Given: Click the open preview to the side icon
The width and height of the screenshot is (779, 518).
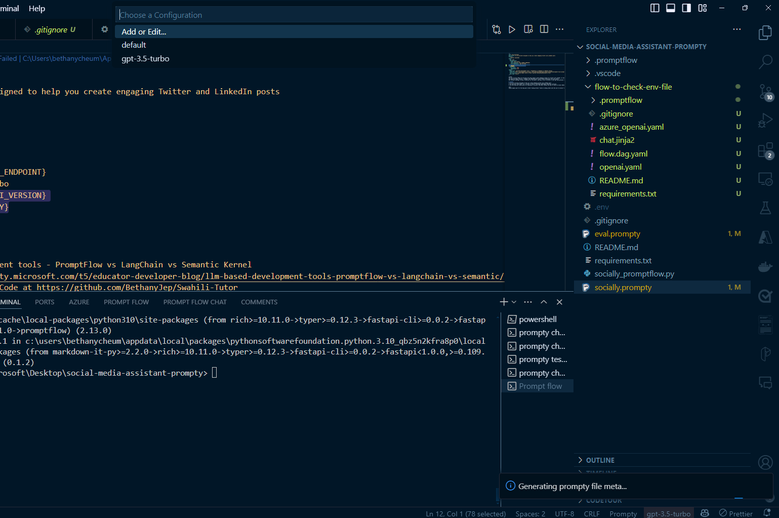Looking at the screenshot, I should [x=528, y=29].
